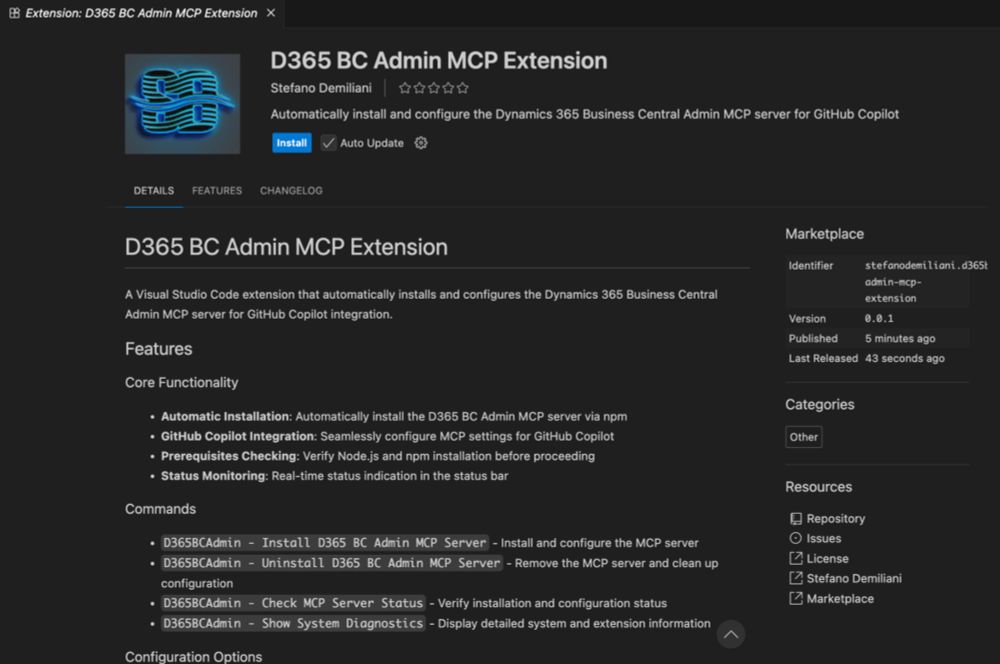Click the Published '5 minutes ago' value
1000x664 pixels.
pos(900,339)
